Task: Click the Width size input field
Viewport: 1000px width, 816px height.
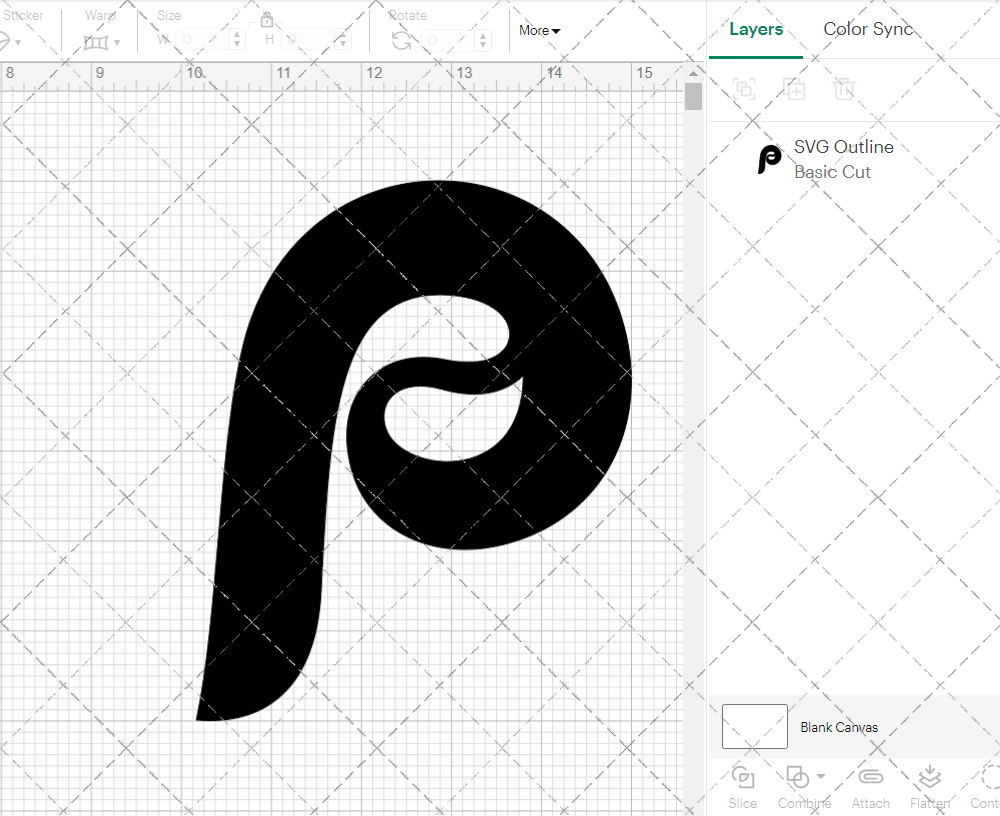Action: [204, 40]
